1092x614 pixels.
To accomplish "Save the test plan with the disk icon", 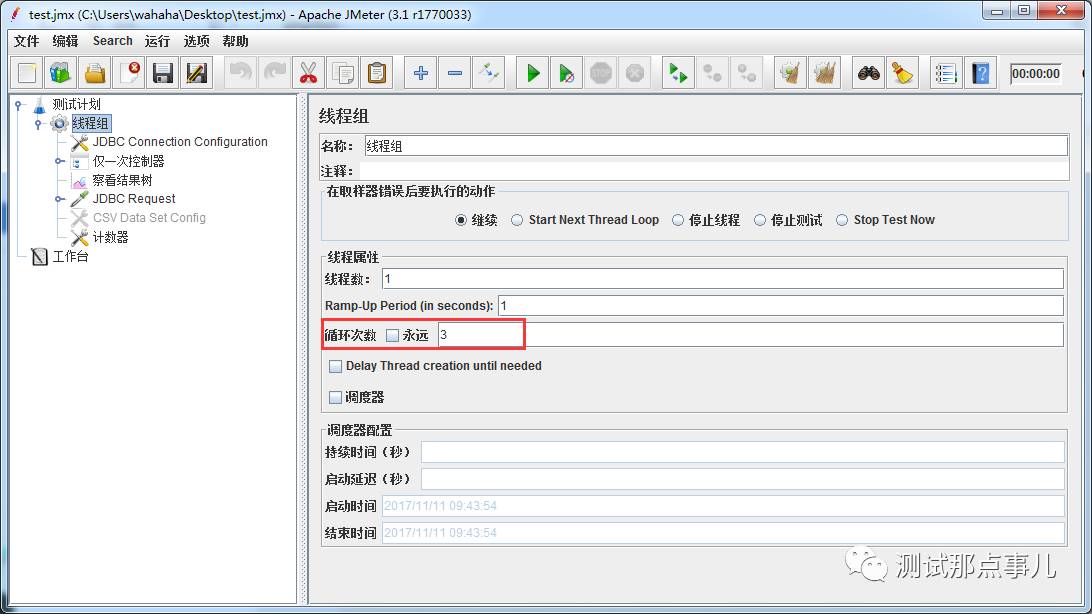I will [x=163, y=73].
